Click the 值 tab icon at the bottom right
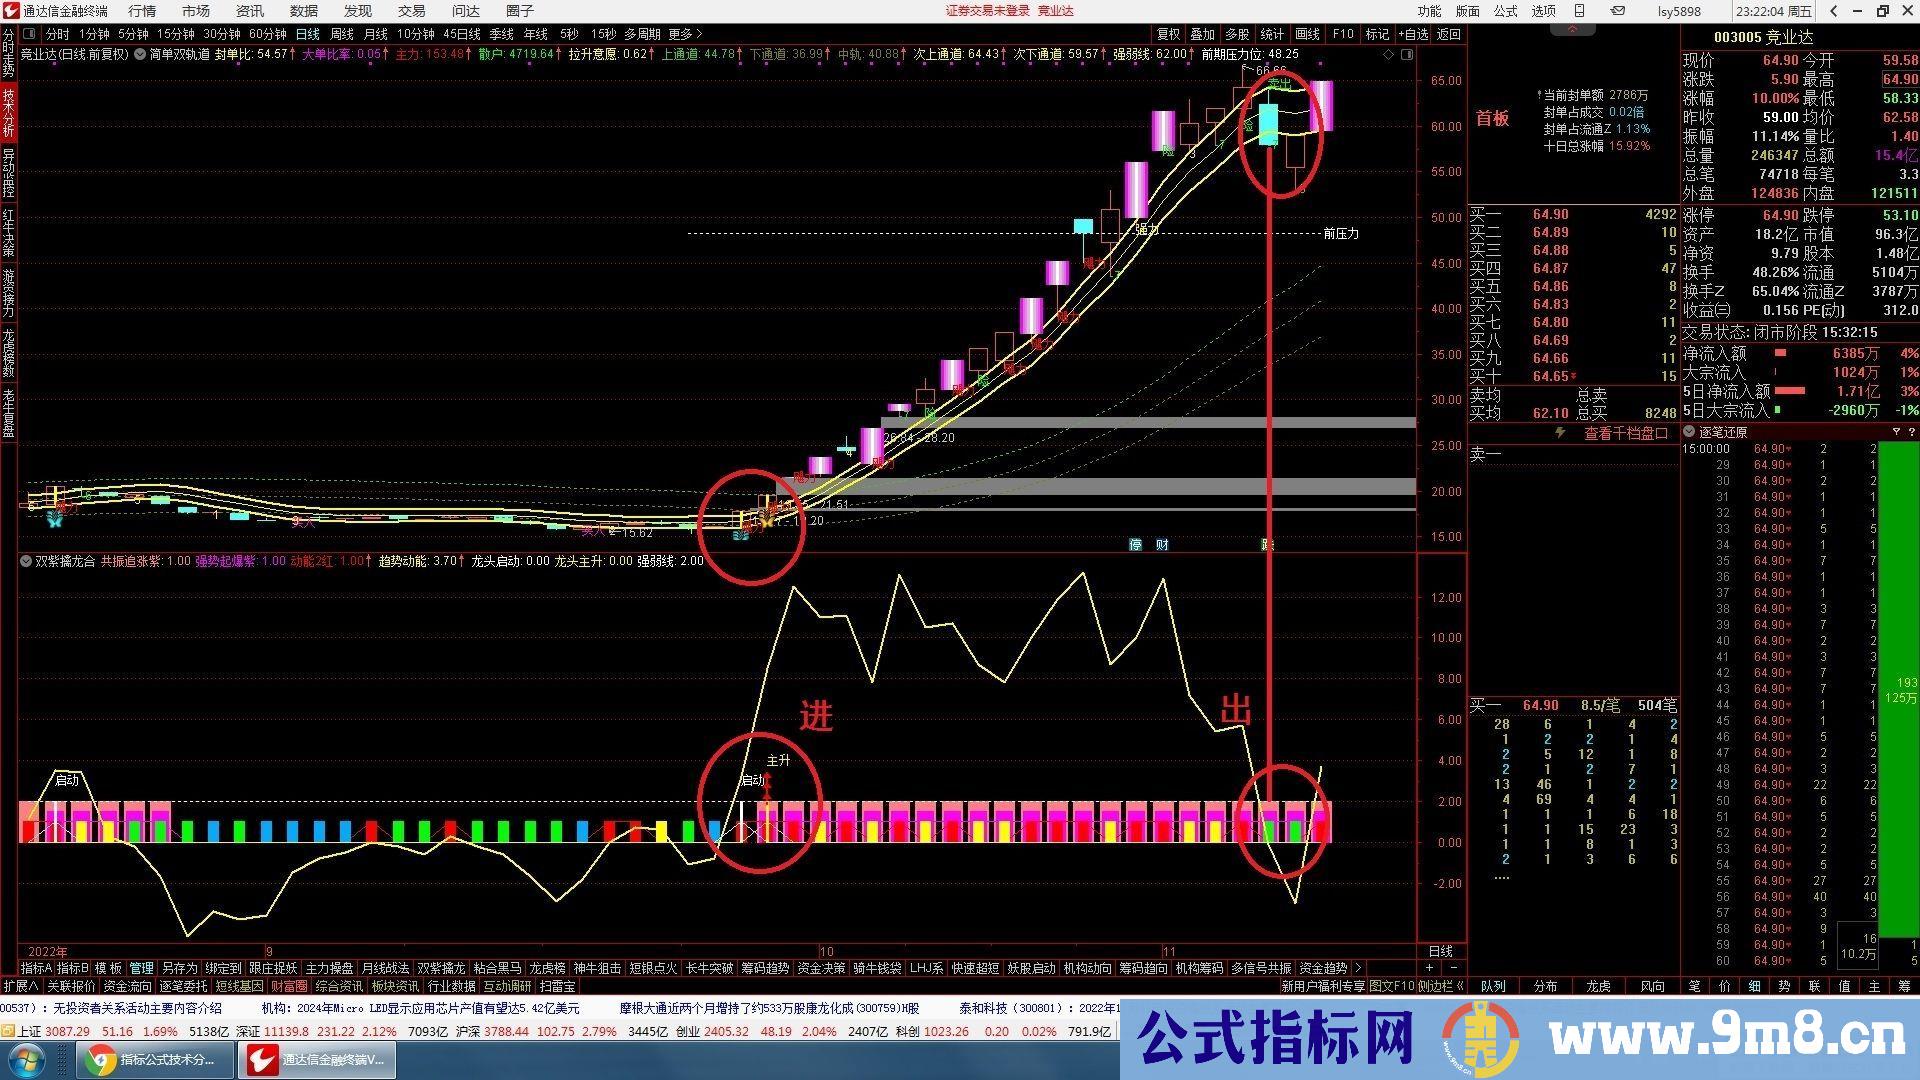Screen dimensions: 1920x1080 tap(1844, 986)
